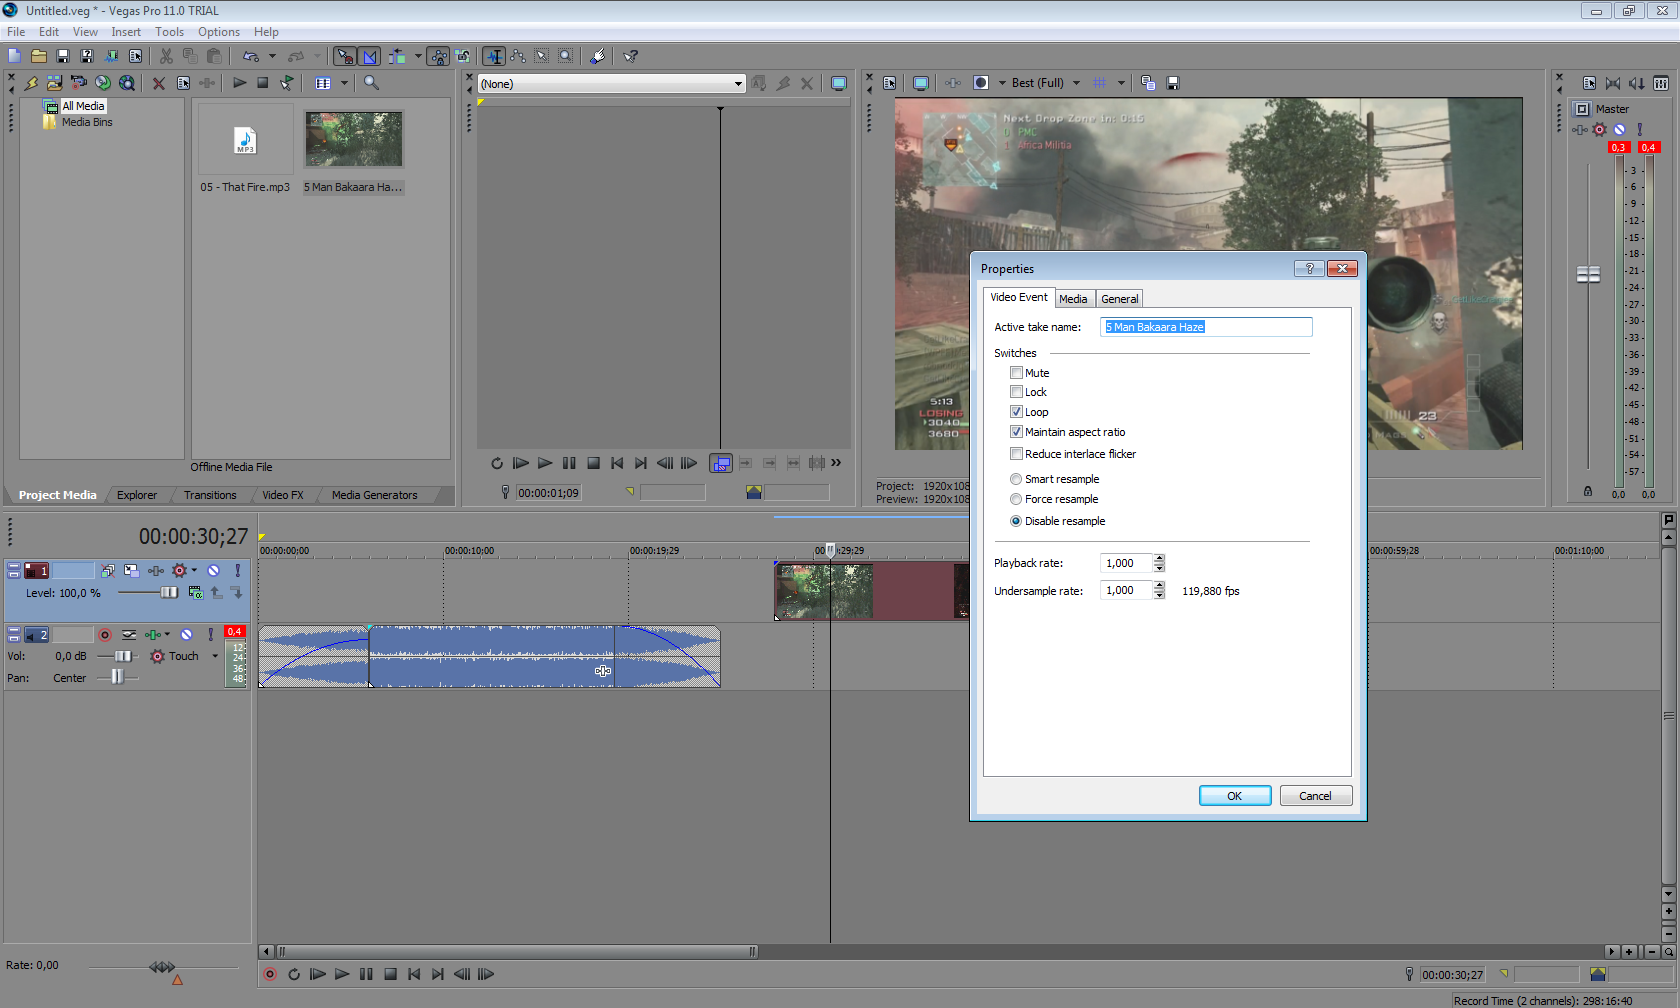Enable Reduce interlace flicker

click(x=1016, y=454)
